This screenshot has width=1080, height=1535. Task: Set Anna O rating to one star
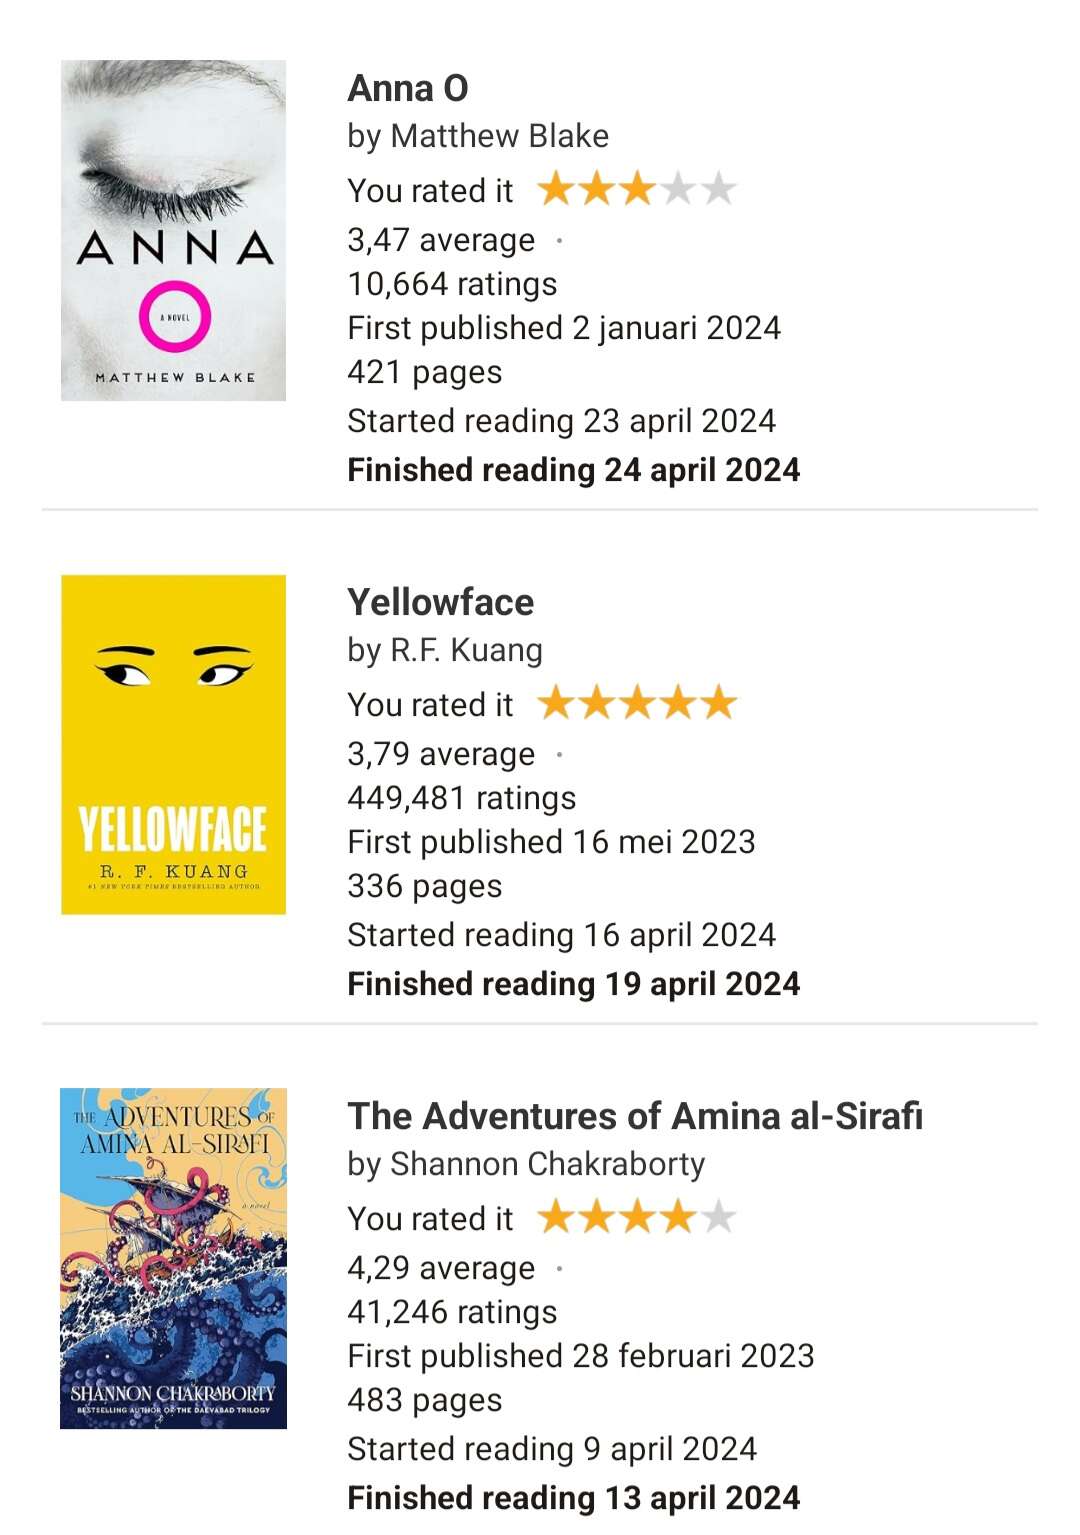pos(556,189)
